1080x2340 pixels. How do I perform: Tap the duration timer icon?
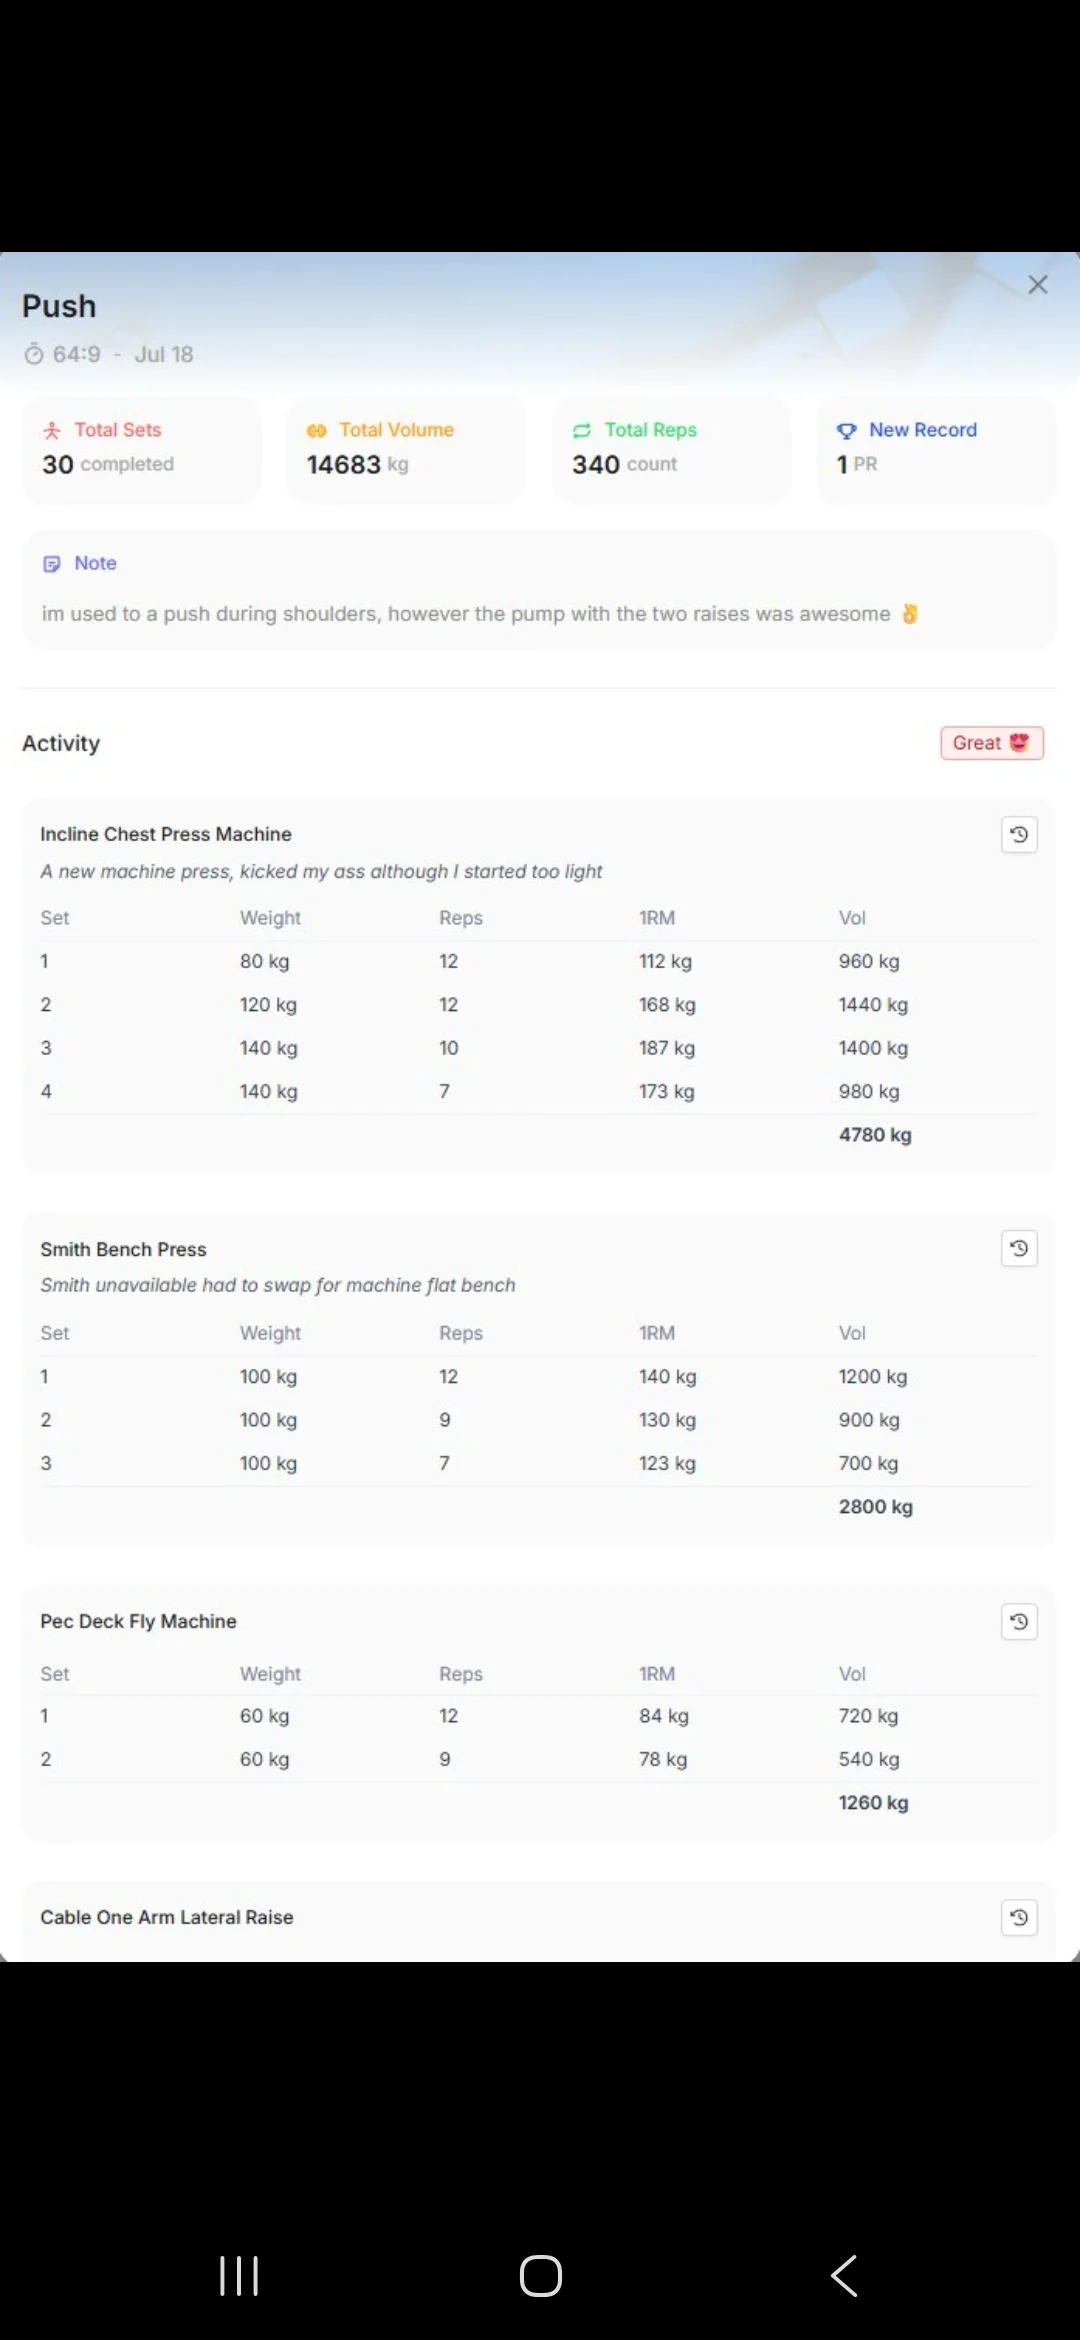click(34, 354)
